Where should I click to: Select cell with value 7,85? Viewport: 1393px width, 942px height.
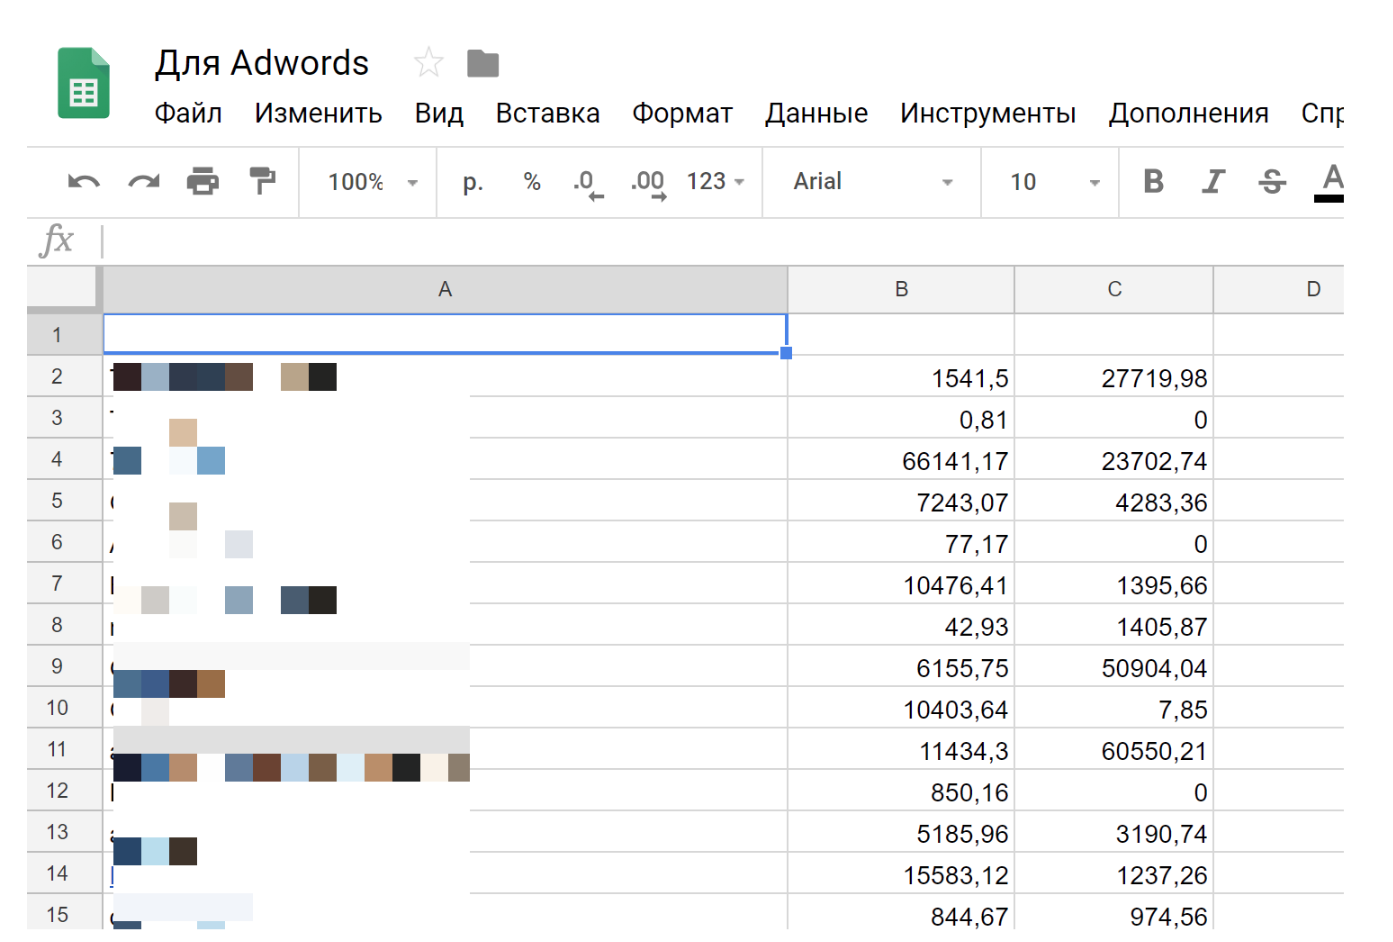coord(1114,708)
